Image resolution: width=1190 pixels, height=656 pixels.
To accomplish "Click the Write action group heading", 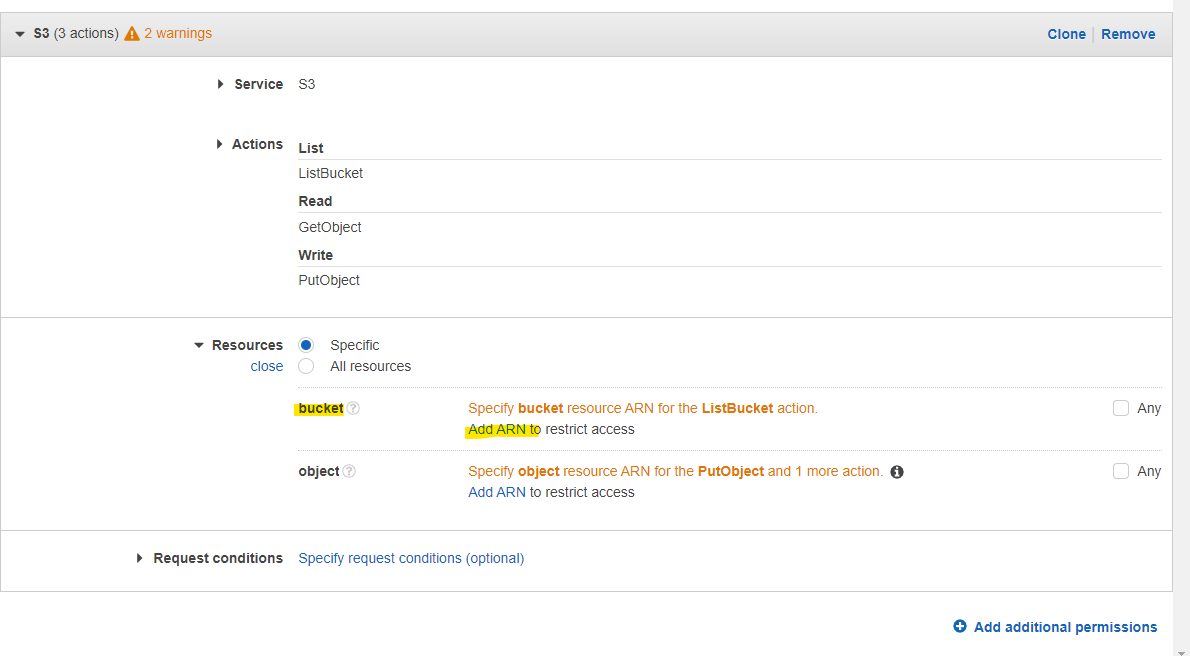I will (x=316, y=255).
